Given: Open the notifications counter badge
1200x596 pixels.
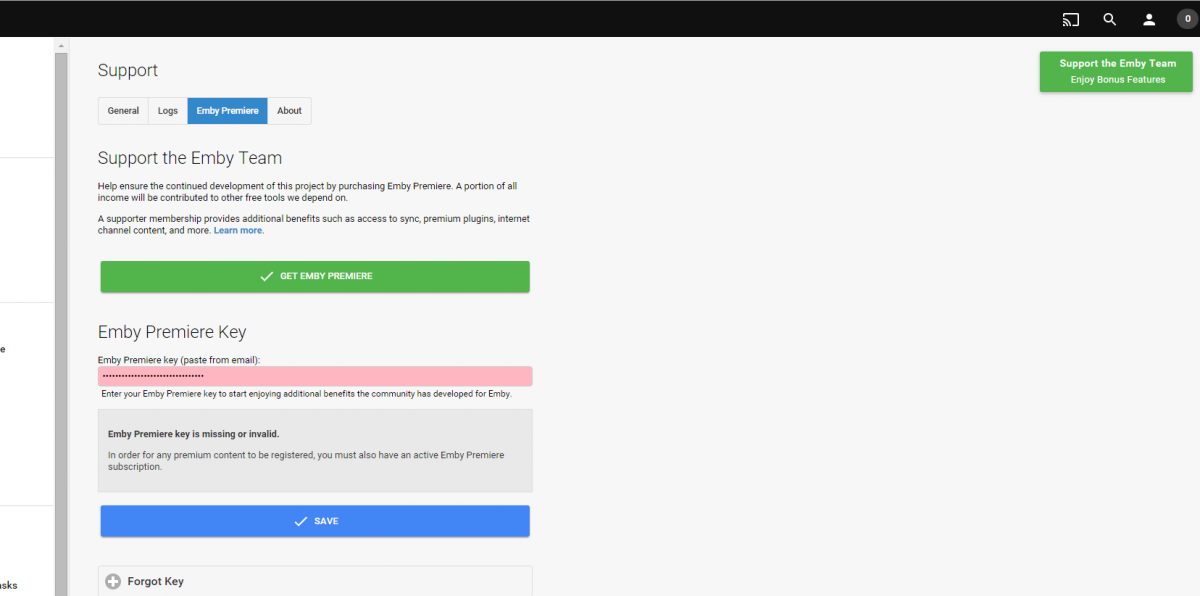Looking at the screenshot, I should pos(1187,19).
